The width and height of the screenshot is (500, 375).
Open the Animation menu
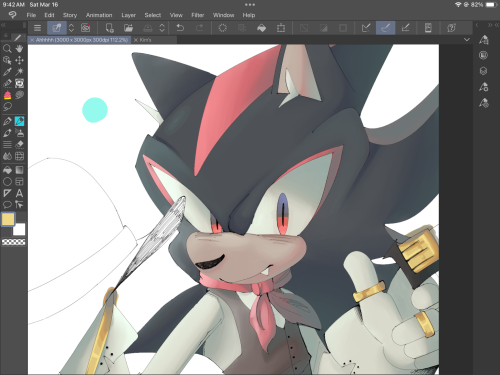(99, 15)
